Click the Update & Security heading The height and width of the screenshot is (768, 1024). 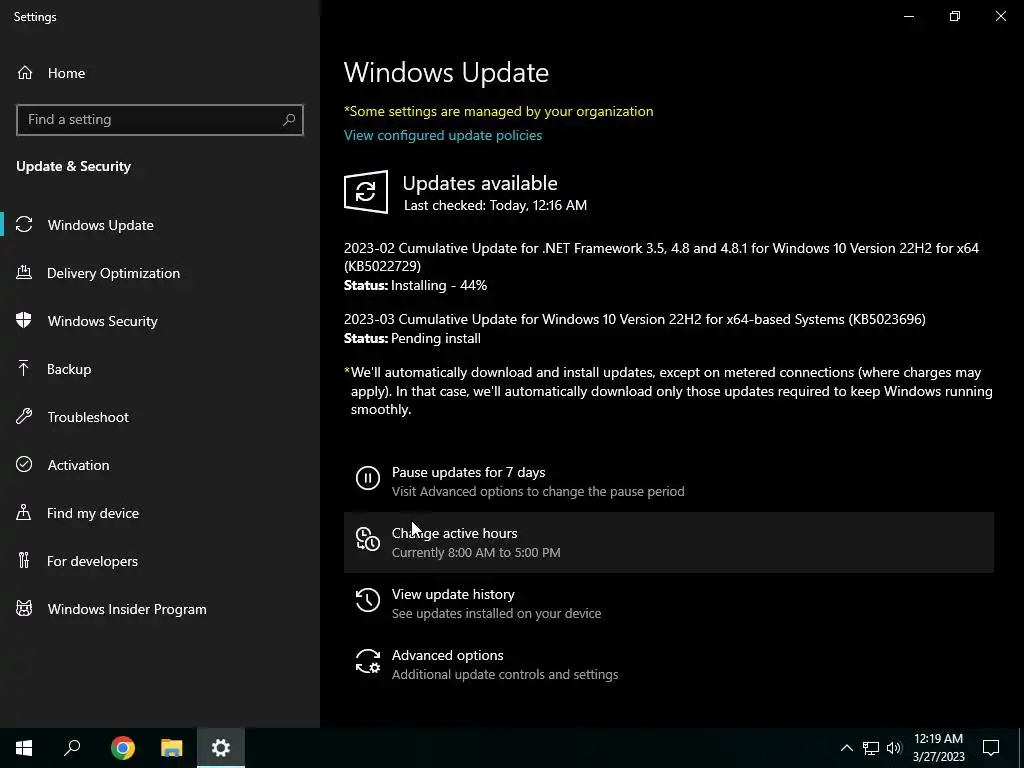pos(73,166)
